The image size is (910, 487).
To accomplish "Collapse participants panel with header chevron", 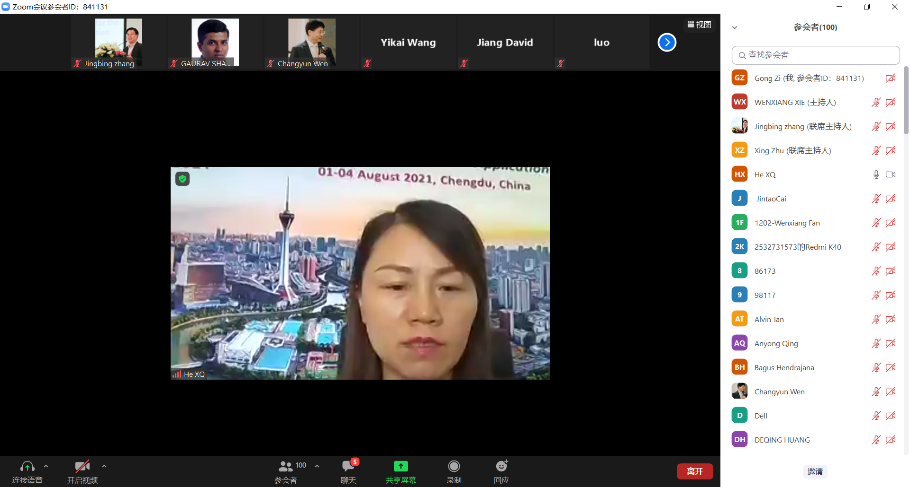I will point(735,27).
